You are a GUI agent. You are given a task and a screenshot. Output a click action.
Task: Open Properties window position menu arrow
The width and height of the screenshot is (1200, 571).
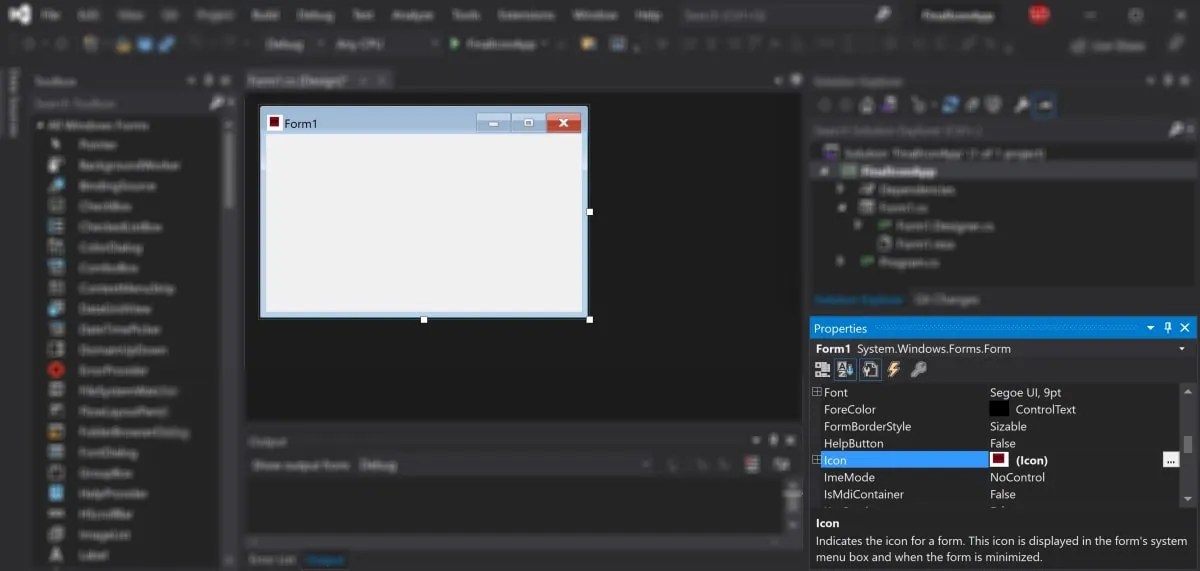[x=1150, y=328]
